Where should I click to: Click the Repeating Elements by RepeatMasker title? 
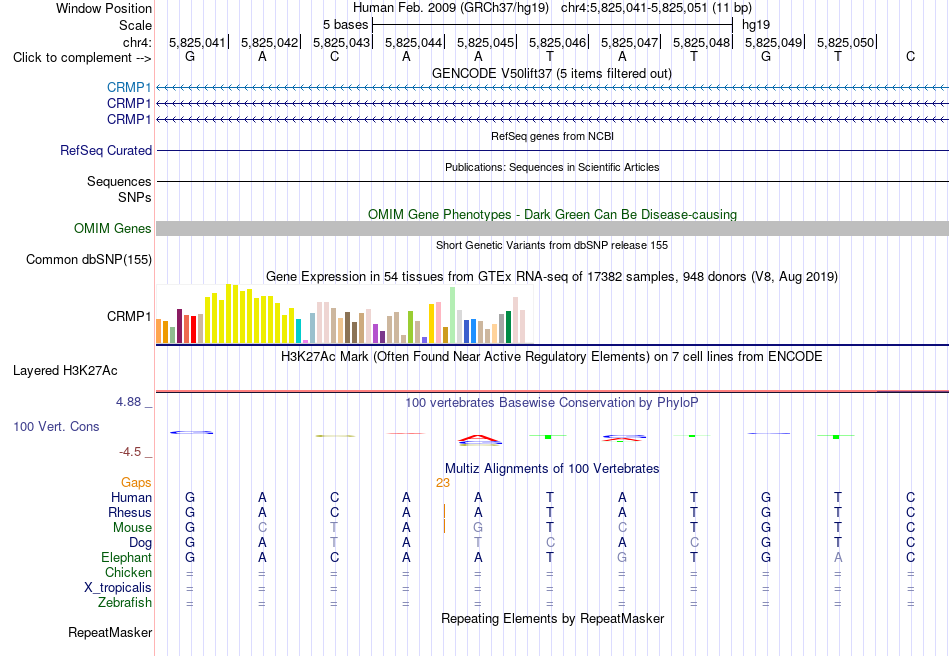coord(552,618)
